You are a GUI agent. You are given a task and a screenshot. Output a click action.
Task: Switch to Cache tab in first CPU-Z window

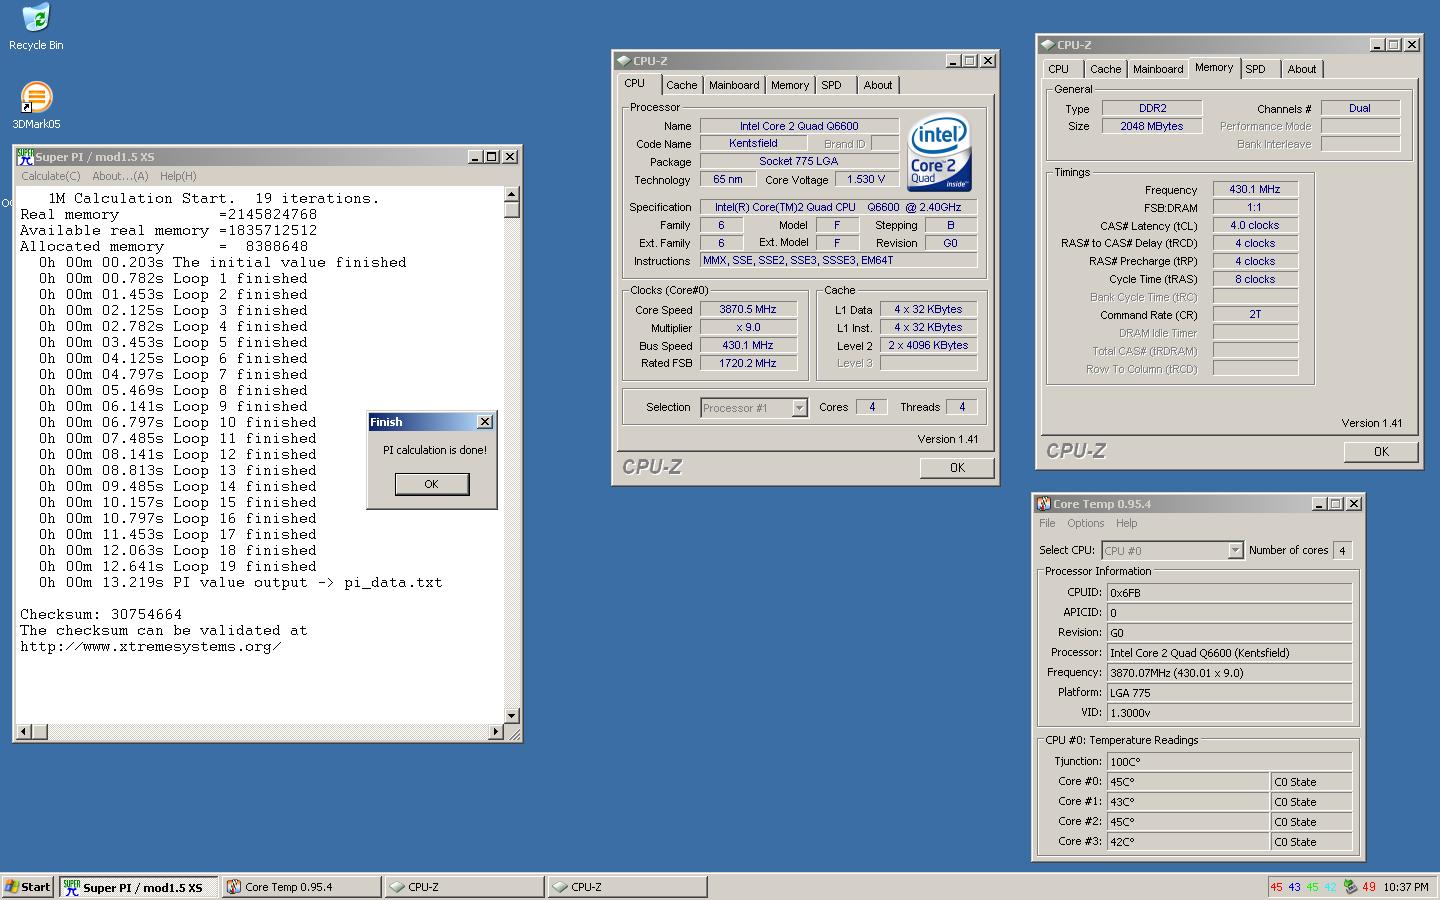(x=682, y=85)
